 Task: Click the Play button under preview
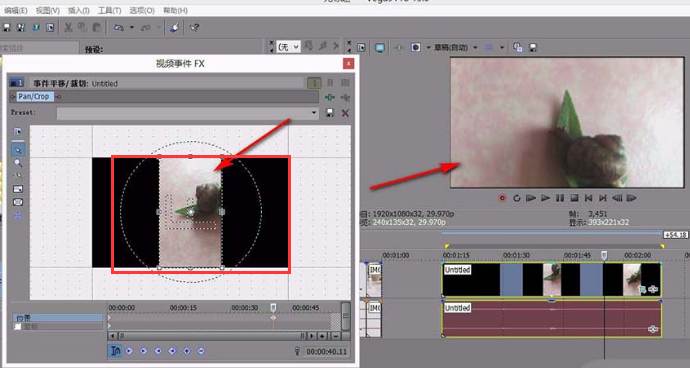pos(545,198)
